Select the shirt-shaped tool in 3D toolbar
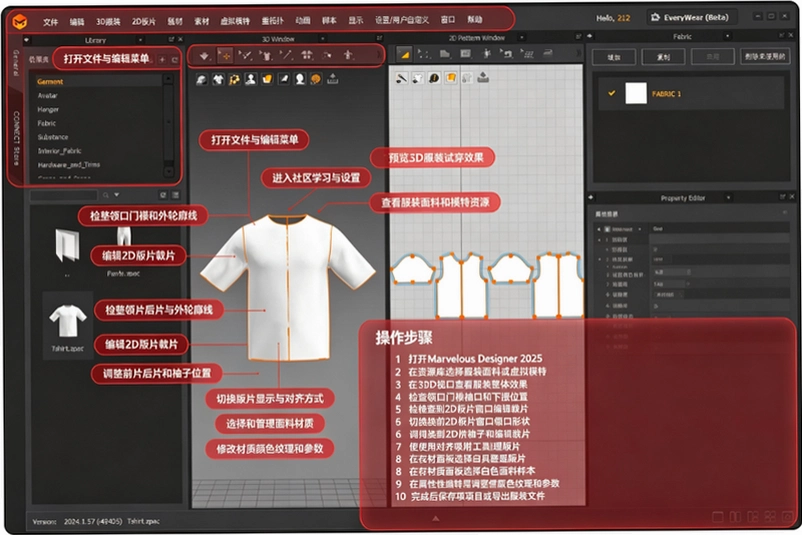The width and height of the screenshot is (802, 535). (266, 55)
